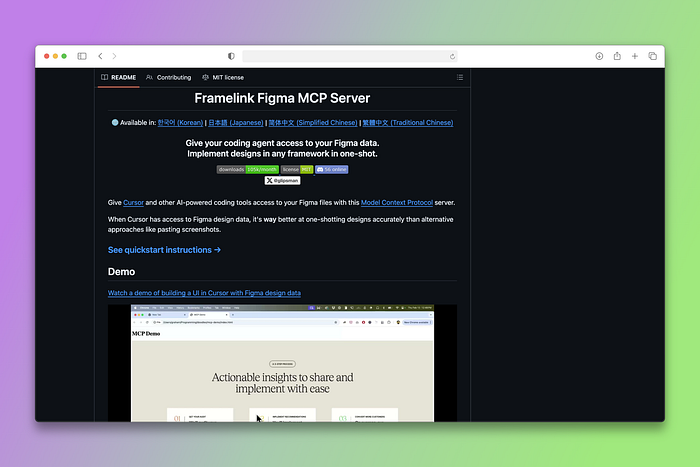Viewport: 700px width, 467px height.
Task: Click the MIT license badge
Action: click(x=297, y=170)
